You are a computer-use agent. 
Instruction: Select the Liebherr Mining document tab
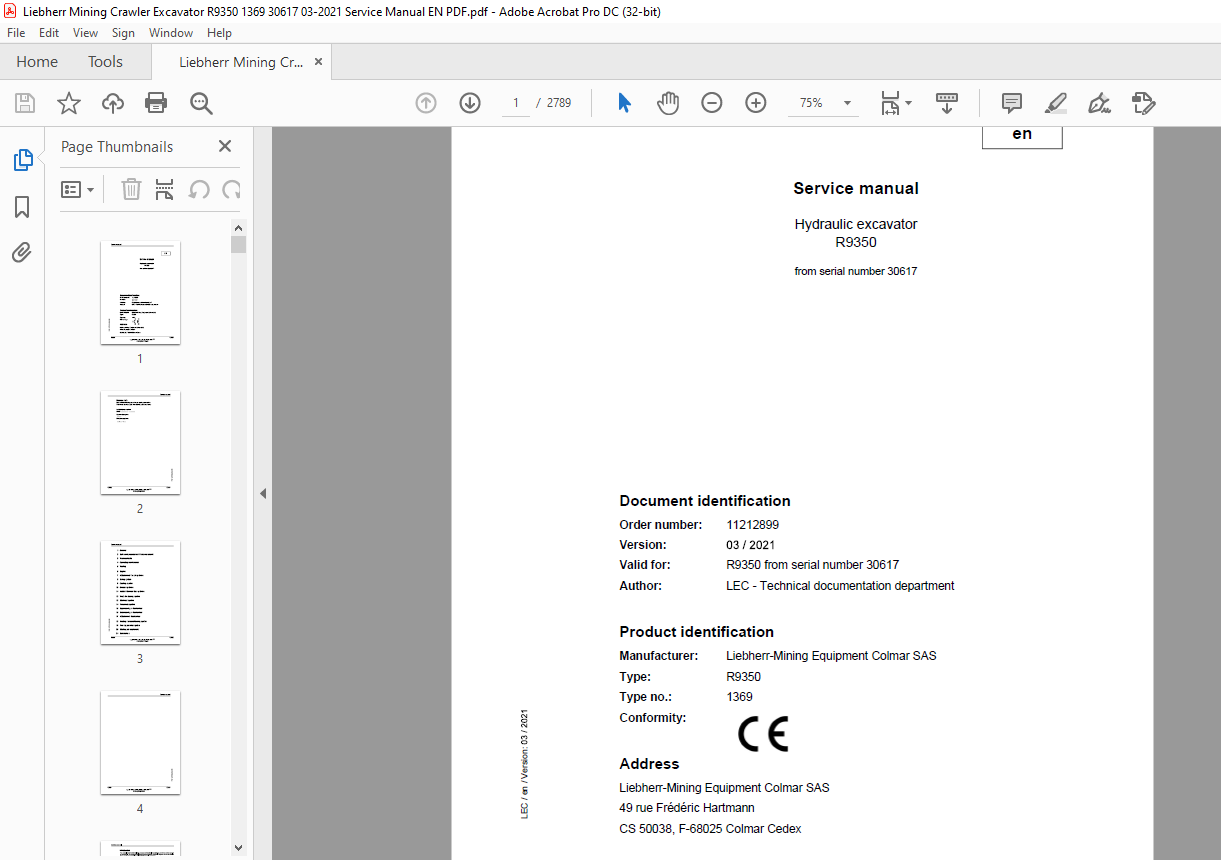[241, 62]
